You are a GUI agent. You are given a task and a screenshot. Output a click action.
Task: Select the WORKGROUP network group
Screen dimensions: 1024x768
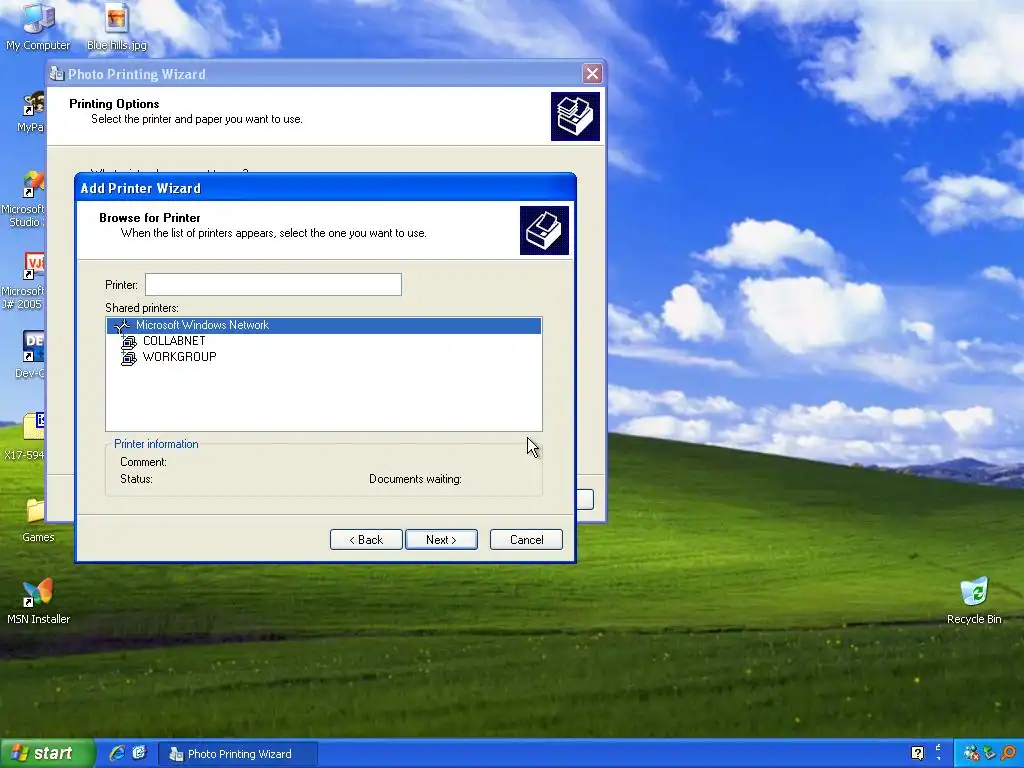(x=180, y=357)
